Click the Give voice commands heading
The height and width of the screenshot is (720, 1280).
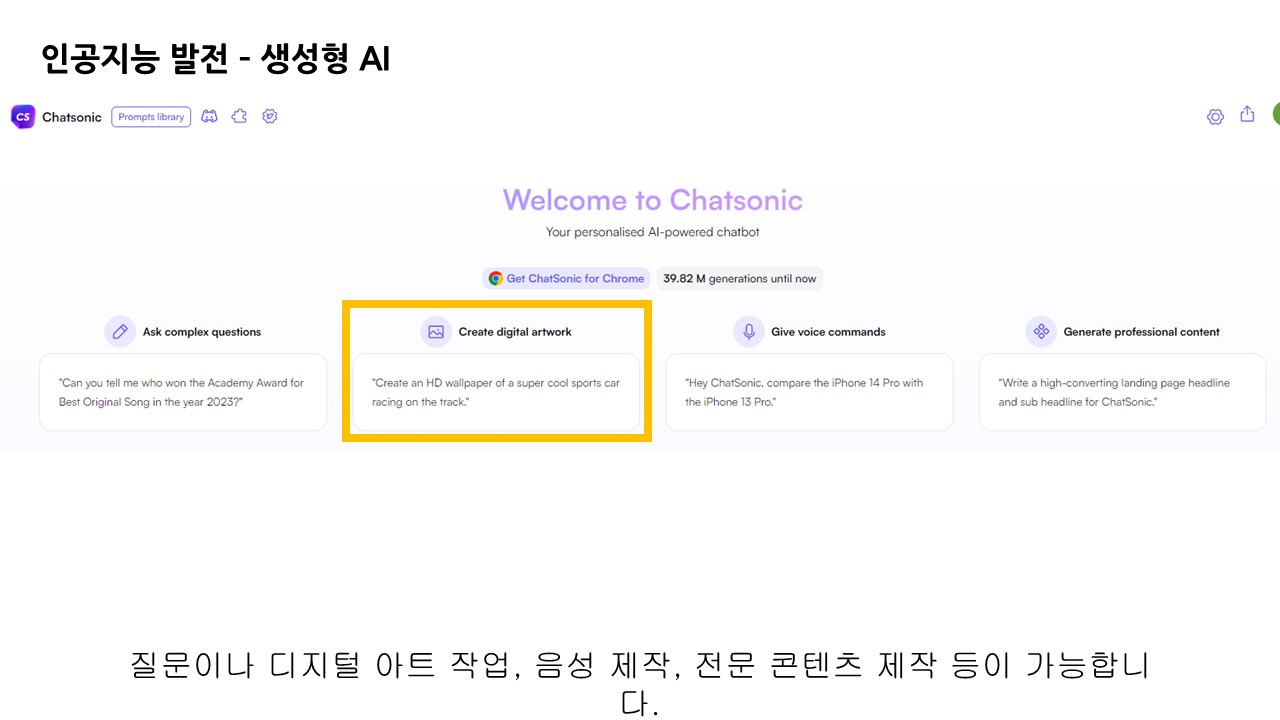pyautogui.click(x=828, y=332)
